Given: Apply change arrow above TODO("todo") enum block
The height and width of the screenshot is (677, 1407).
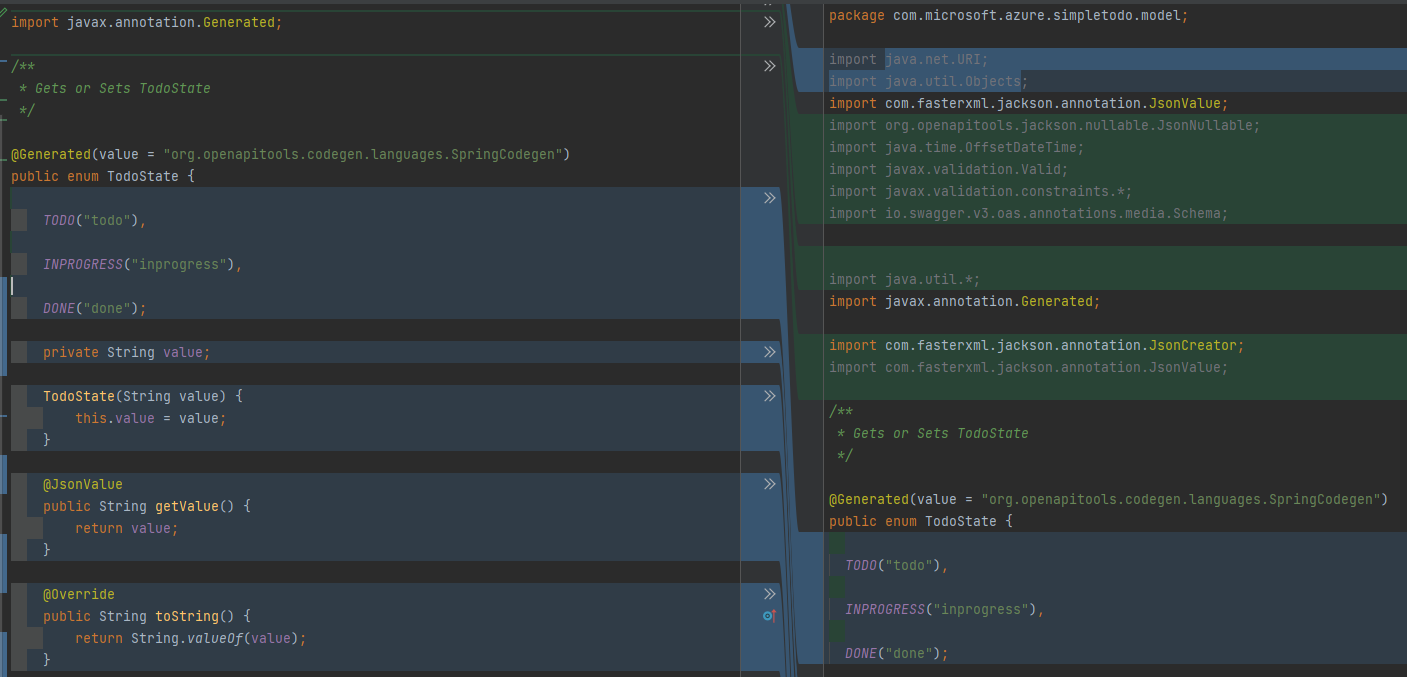Looking at the screenshot, I should click(x=769, y=198).
